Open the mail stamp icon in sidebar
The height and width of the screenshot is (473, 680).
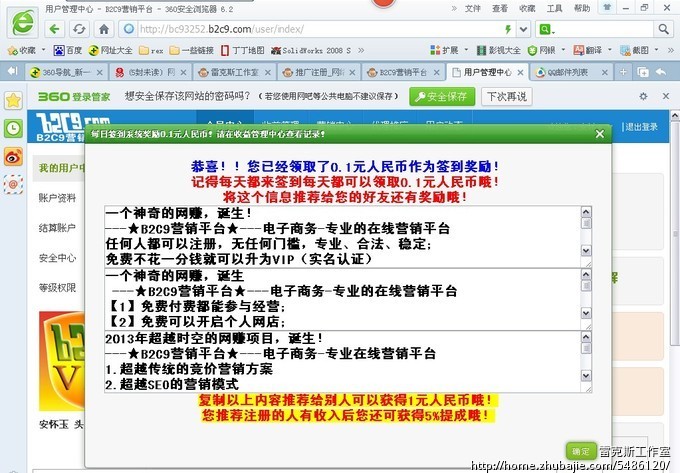13,185
